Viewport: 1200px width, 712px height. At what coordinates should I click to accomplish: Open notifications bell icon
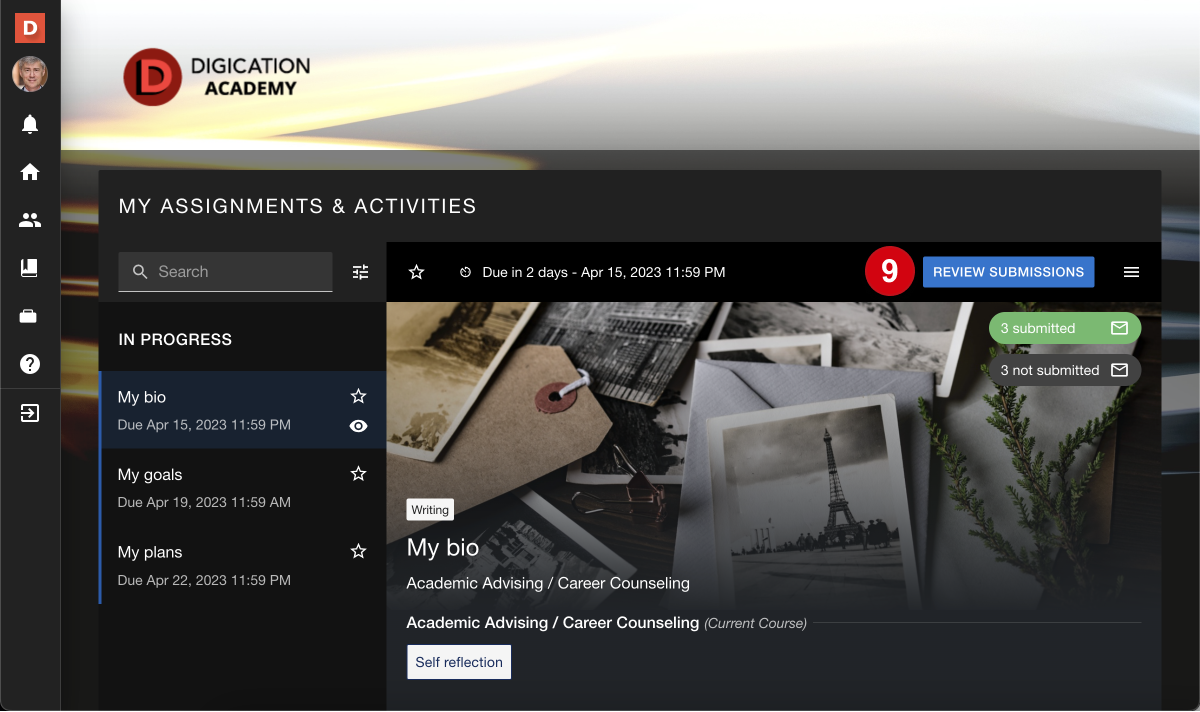pos(30,124)
